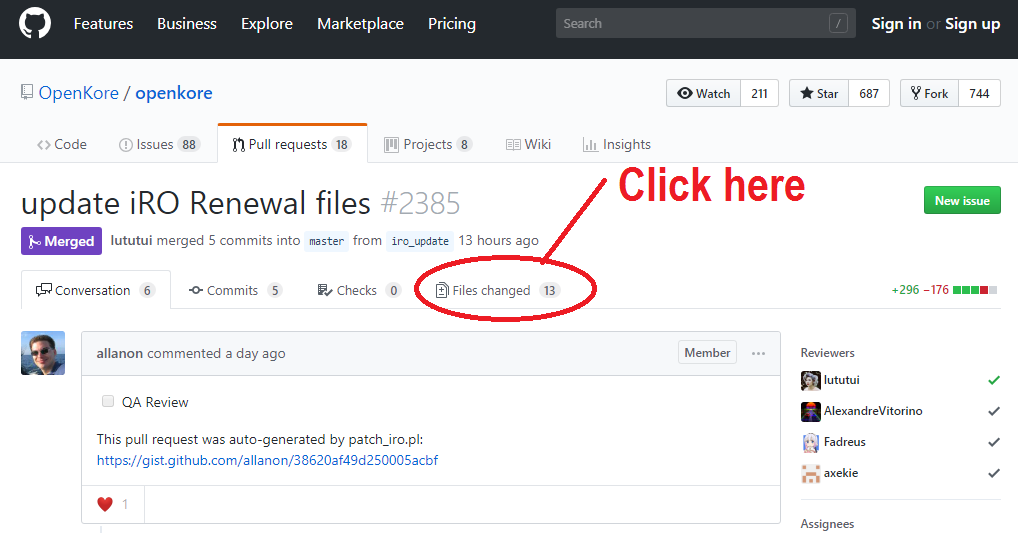1018x533 pixels.
Task: Click Fadreus's reviewer avatar
Action: pos(811,443)
